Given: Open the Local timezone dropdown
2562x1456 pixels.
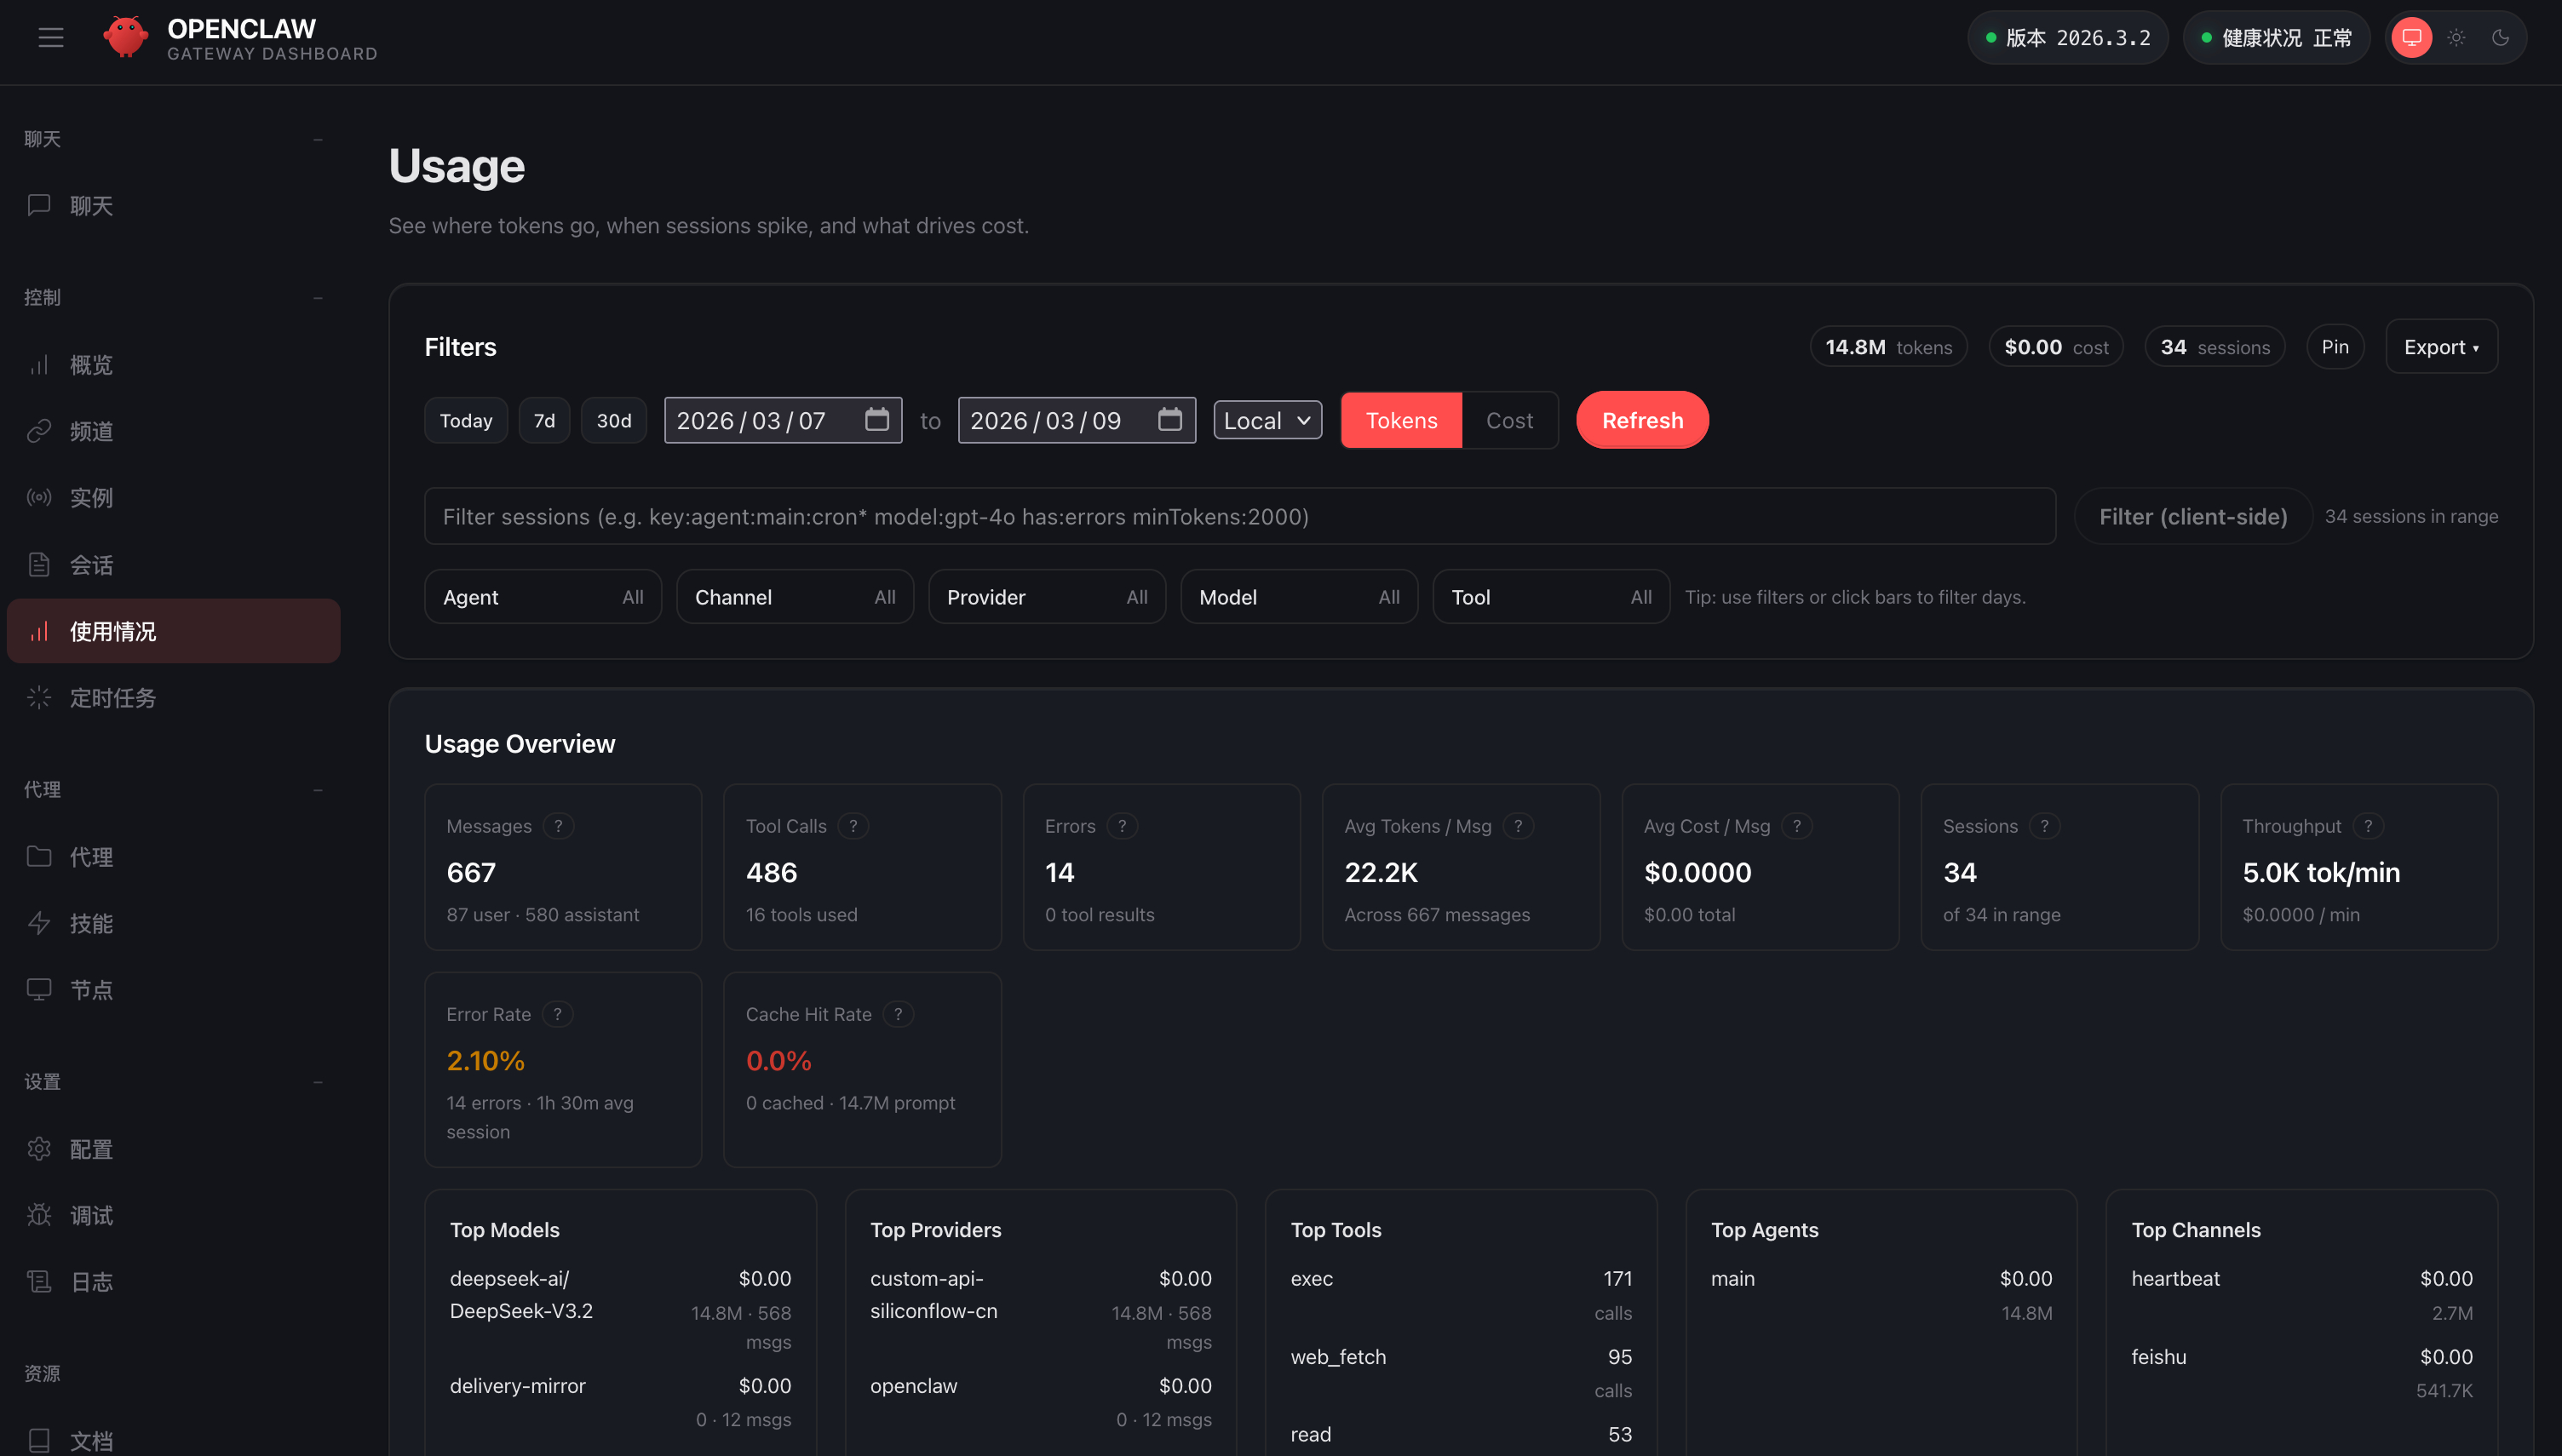Looking at the screenshot, I should [1267, 420].
